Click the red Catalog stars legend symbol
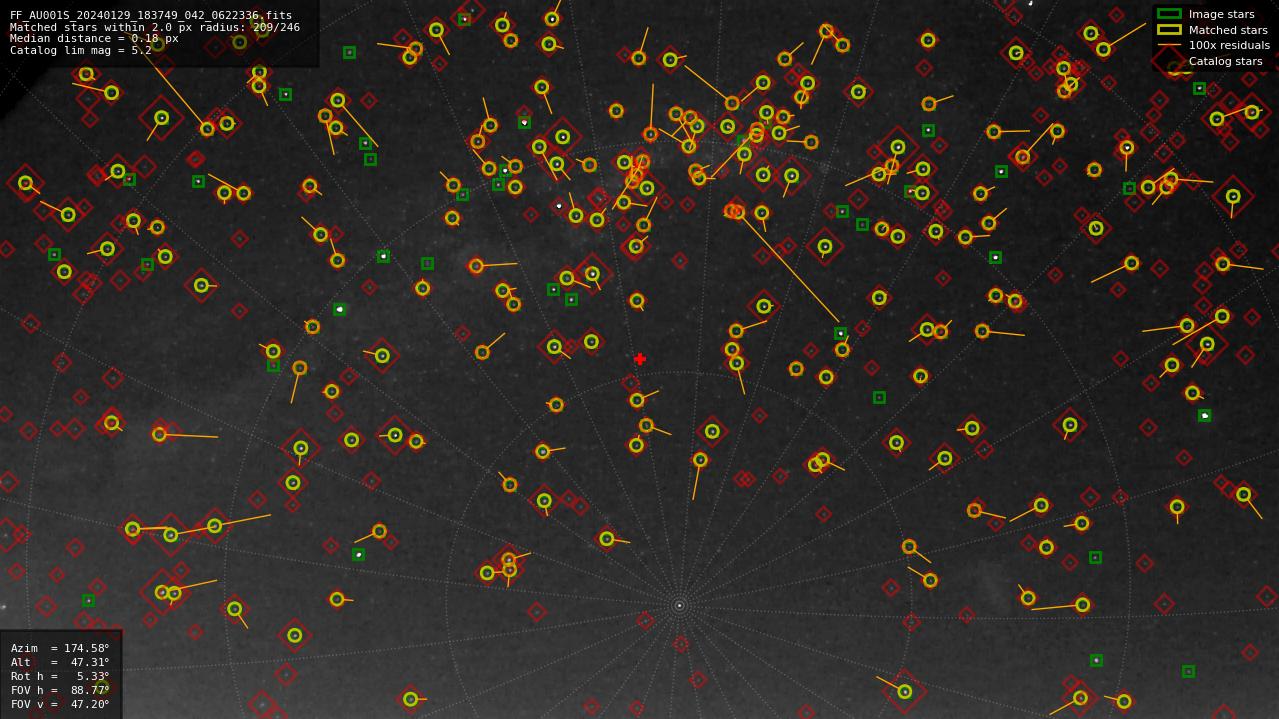 click(1169, 61)
